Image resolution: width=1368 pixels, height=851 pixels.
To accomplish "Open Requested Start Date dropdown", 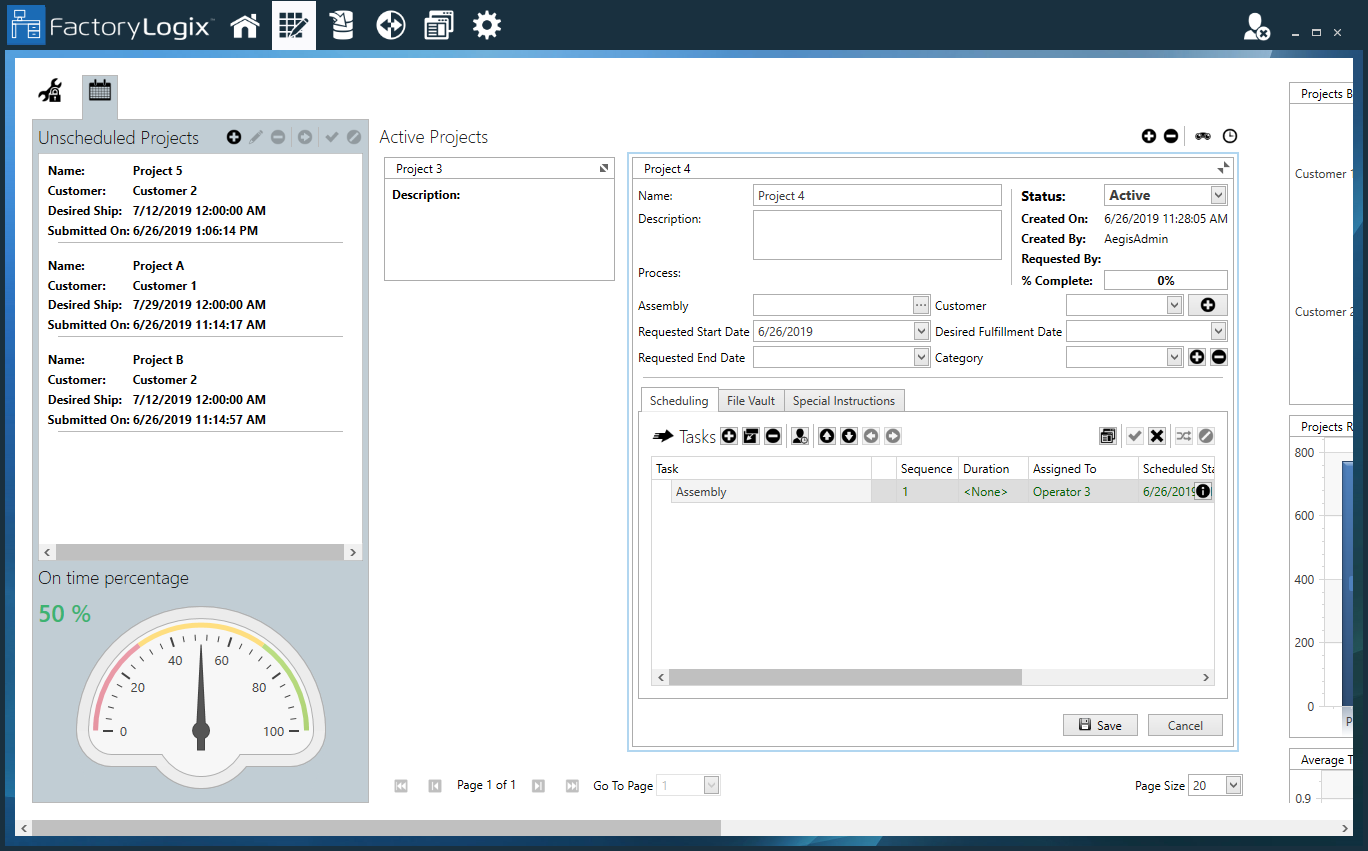I will pyautogui.click(x=921, y=331).
